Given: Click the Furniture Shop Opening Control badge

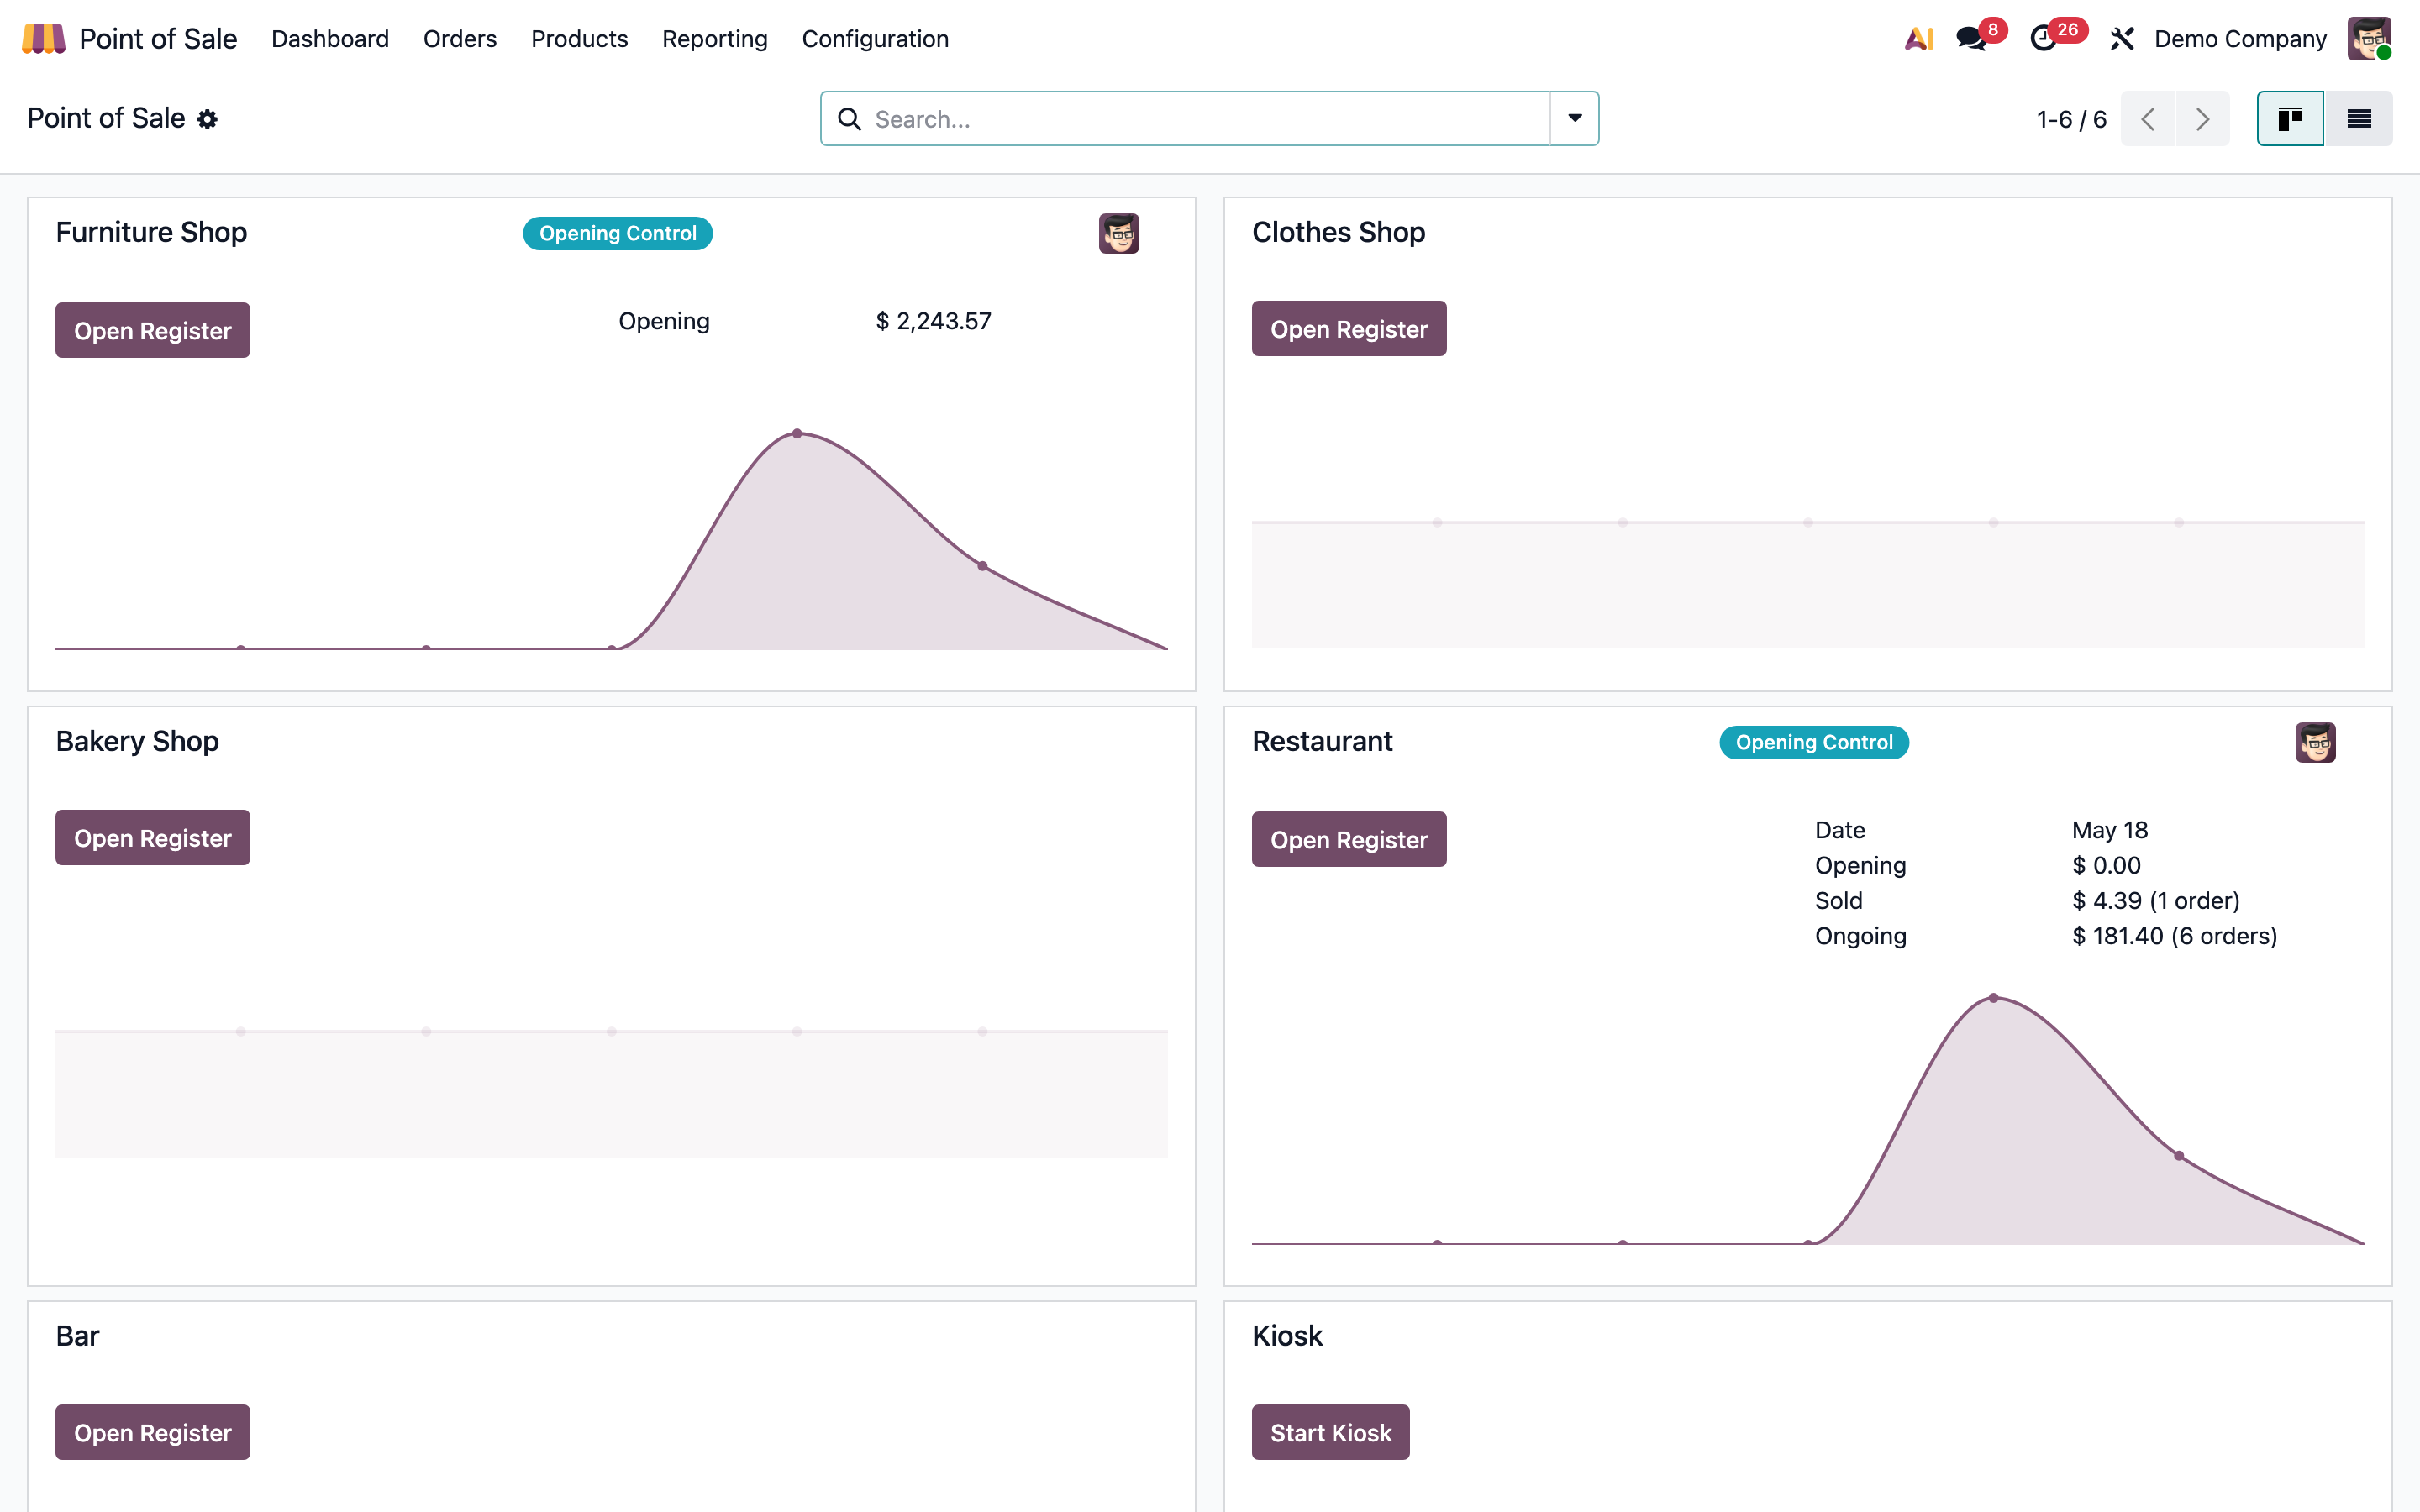Looking at the screenshot, I should [618, 233].
